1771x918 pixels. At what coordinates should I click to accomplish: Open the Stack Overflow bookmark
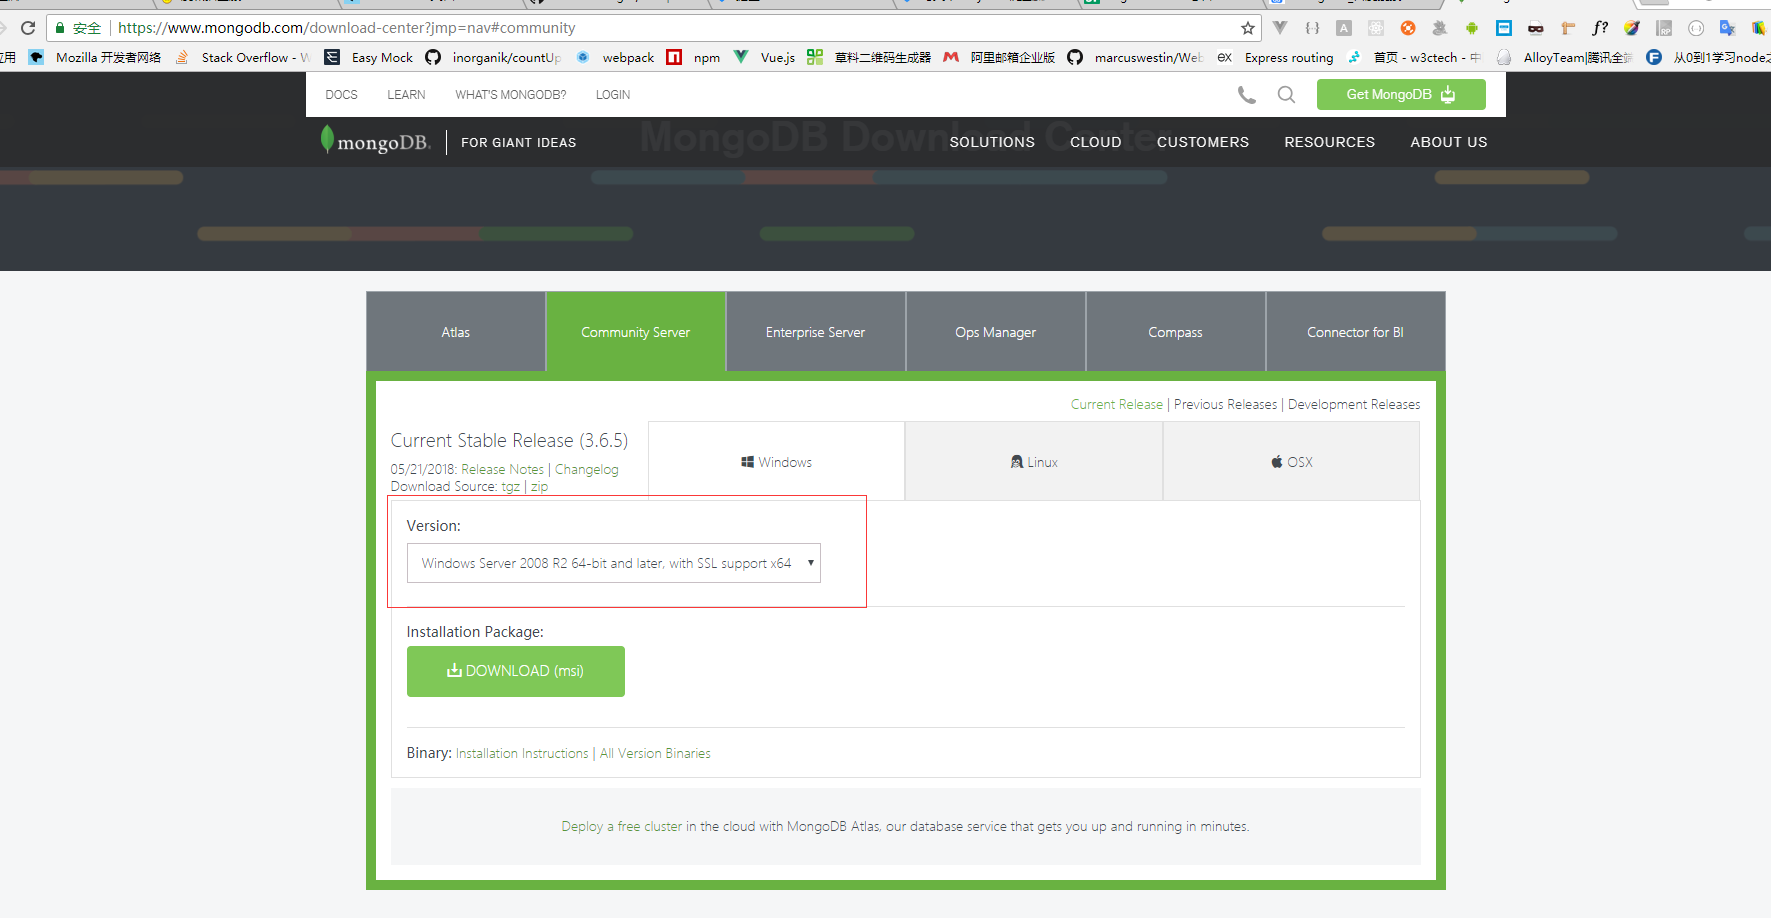tap(243, 58)
